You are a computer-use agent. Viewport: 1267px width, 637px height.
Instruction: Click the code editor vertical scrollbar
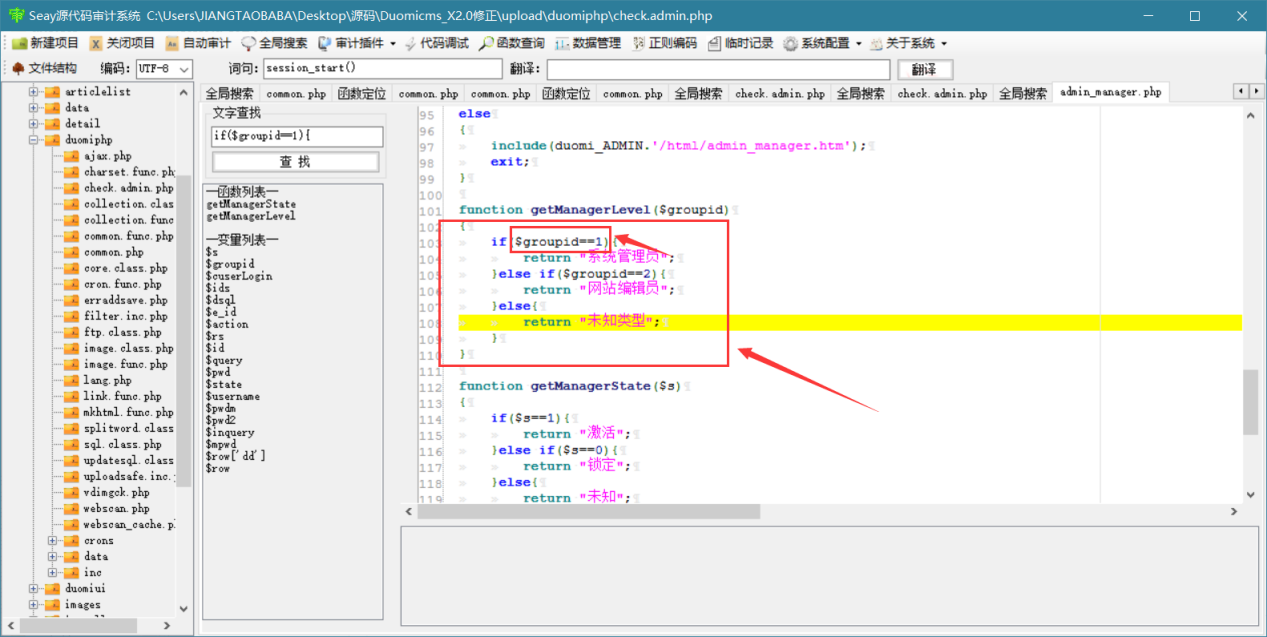pyautogui.click(x=1250, y=306)
